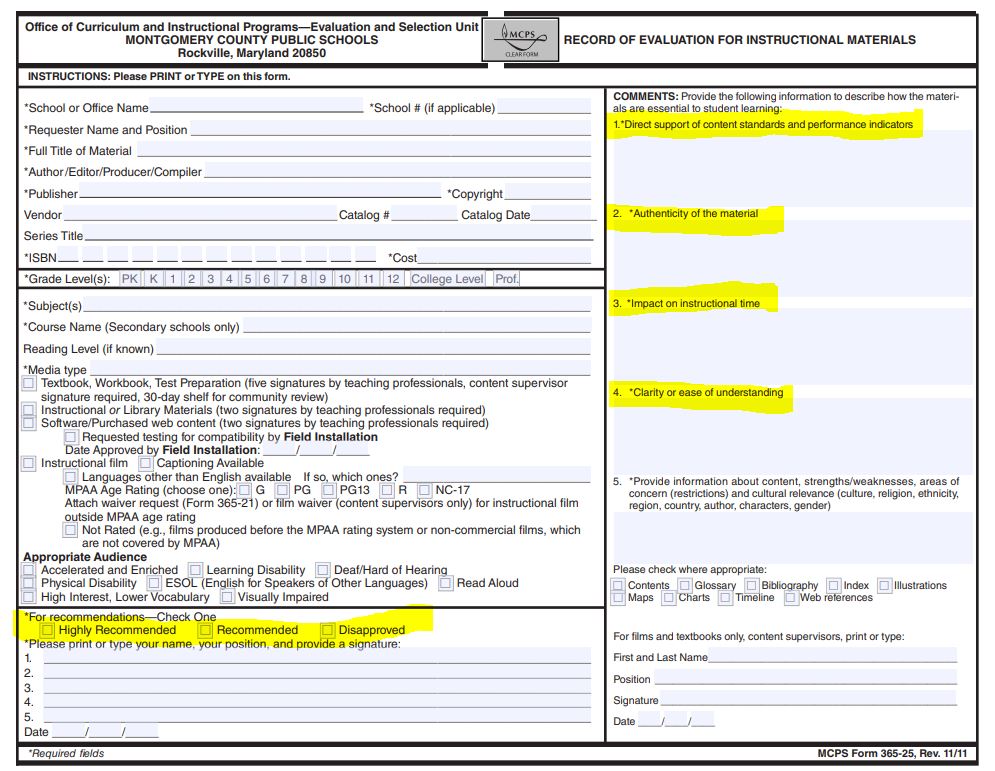Focus the Full Title of Material field
This screenshot has width=995, height=771.
tap(364, 150)
